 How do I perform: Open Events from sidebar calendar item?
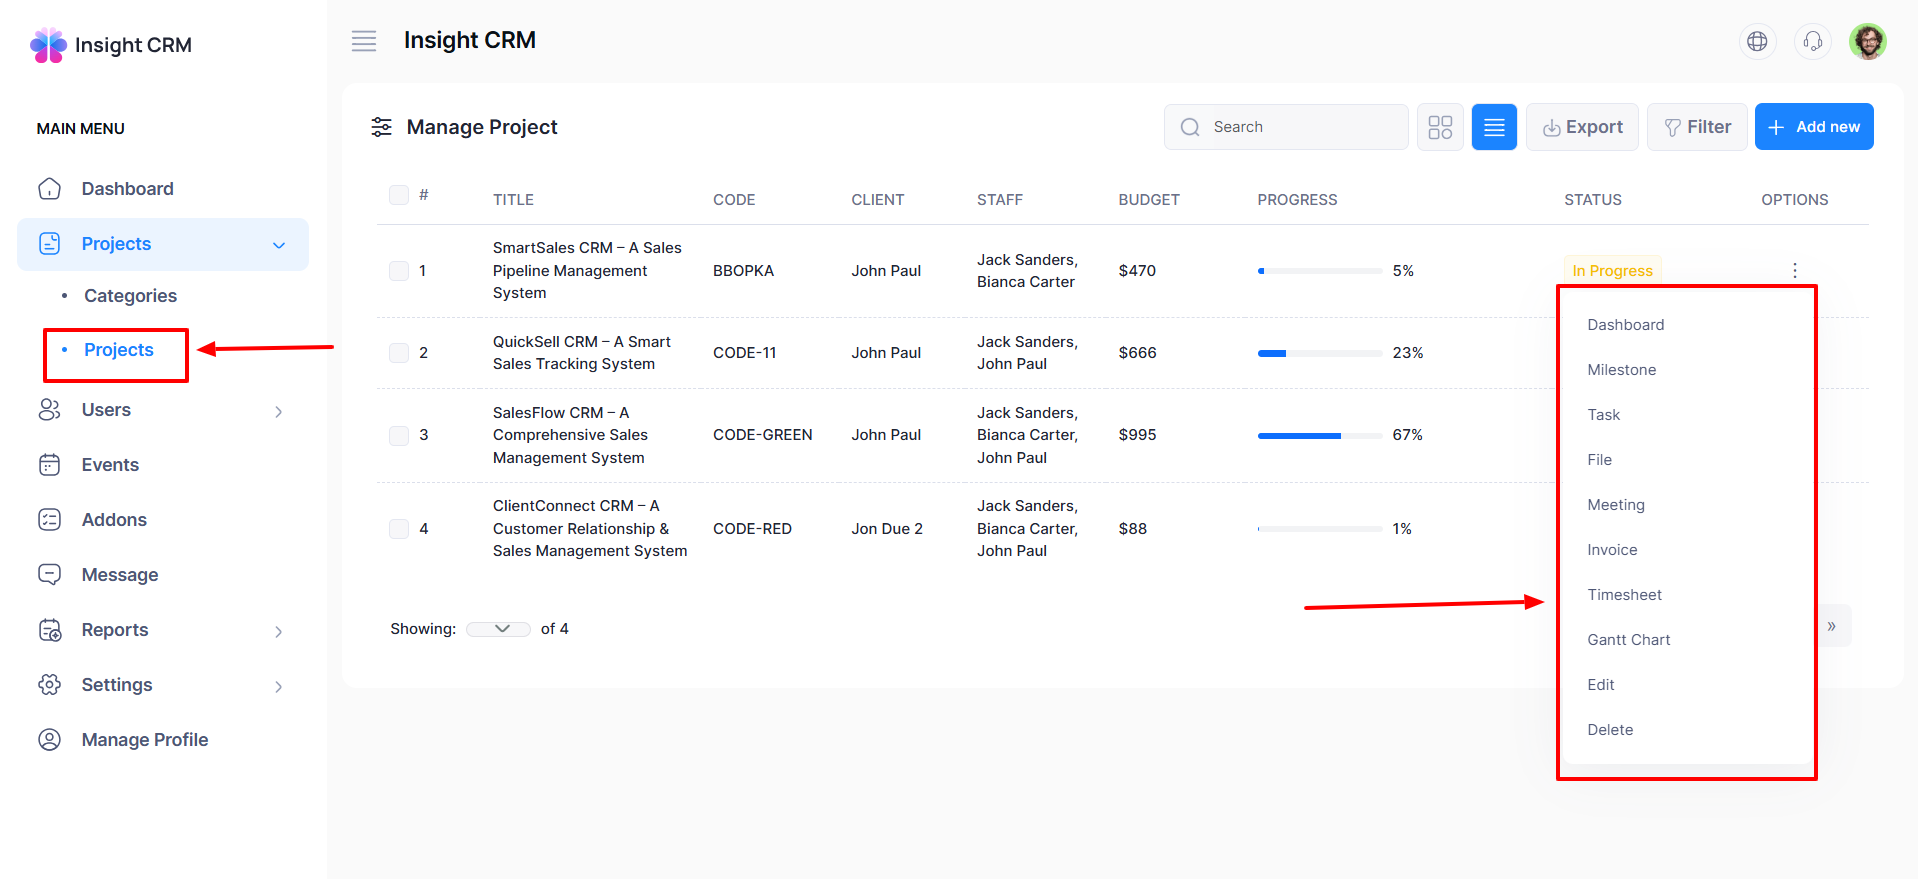pyautogui.click(x=110, y=465)
